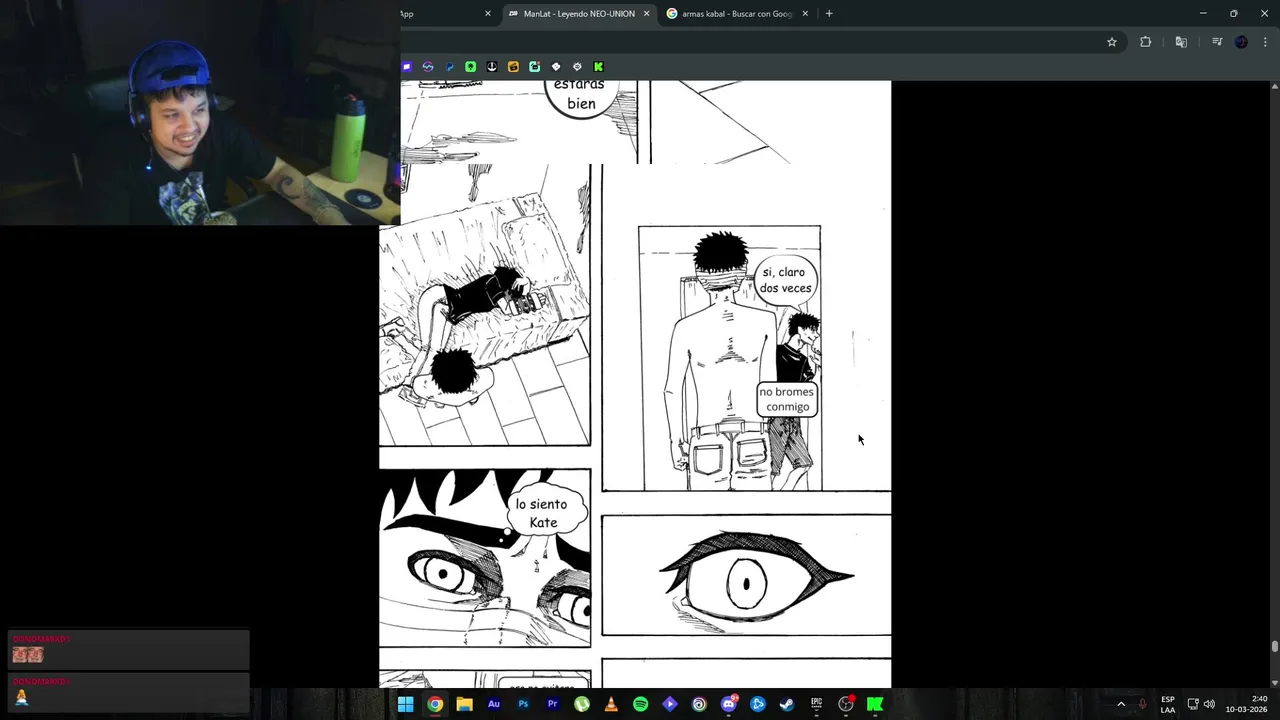
Task: Open the white diamond bookmark icon
Action: pyautogui.click(x=556, y=67)
